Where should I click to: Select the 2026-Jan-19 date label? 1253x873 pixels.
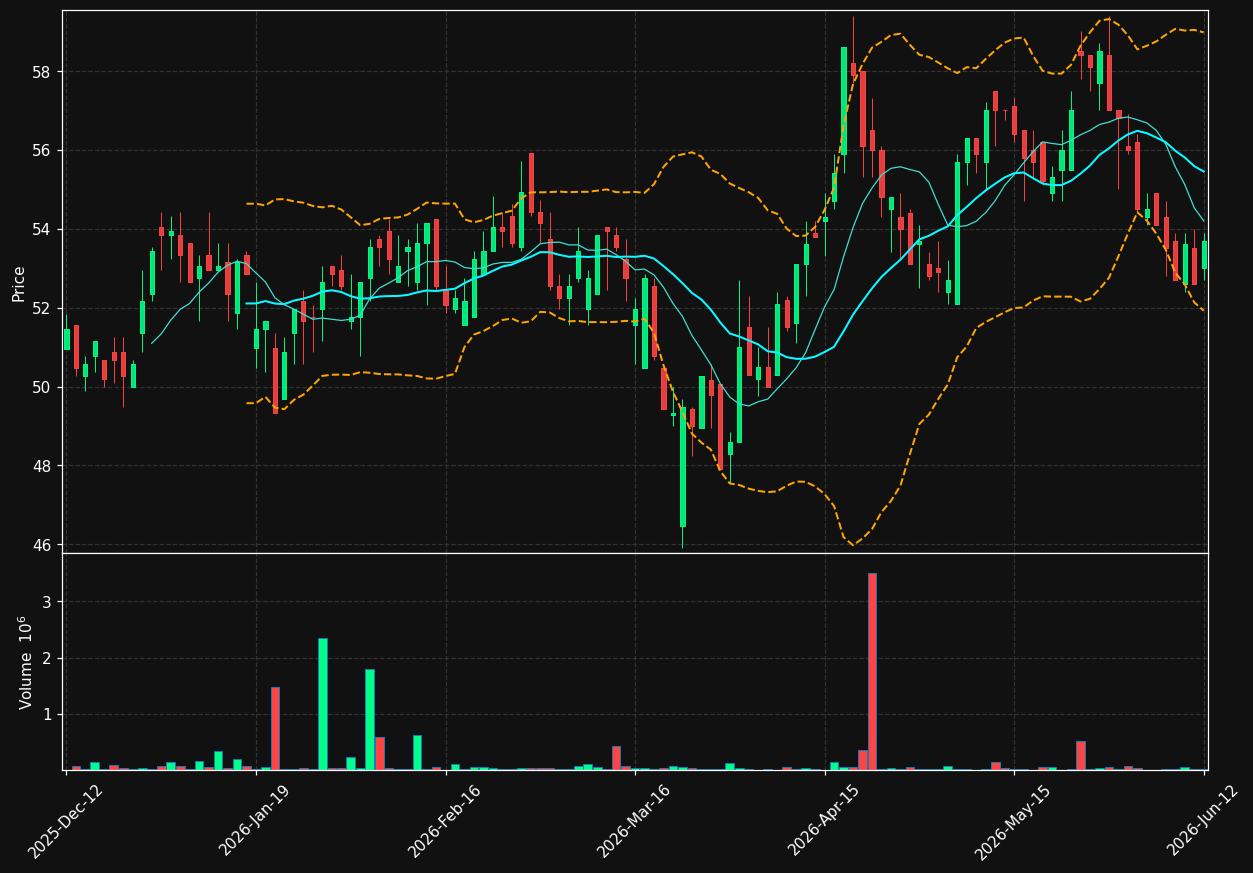coord(255,820)
